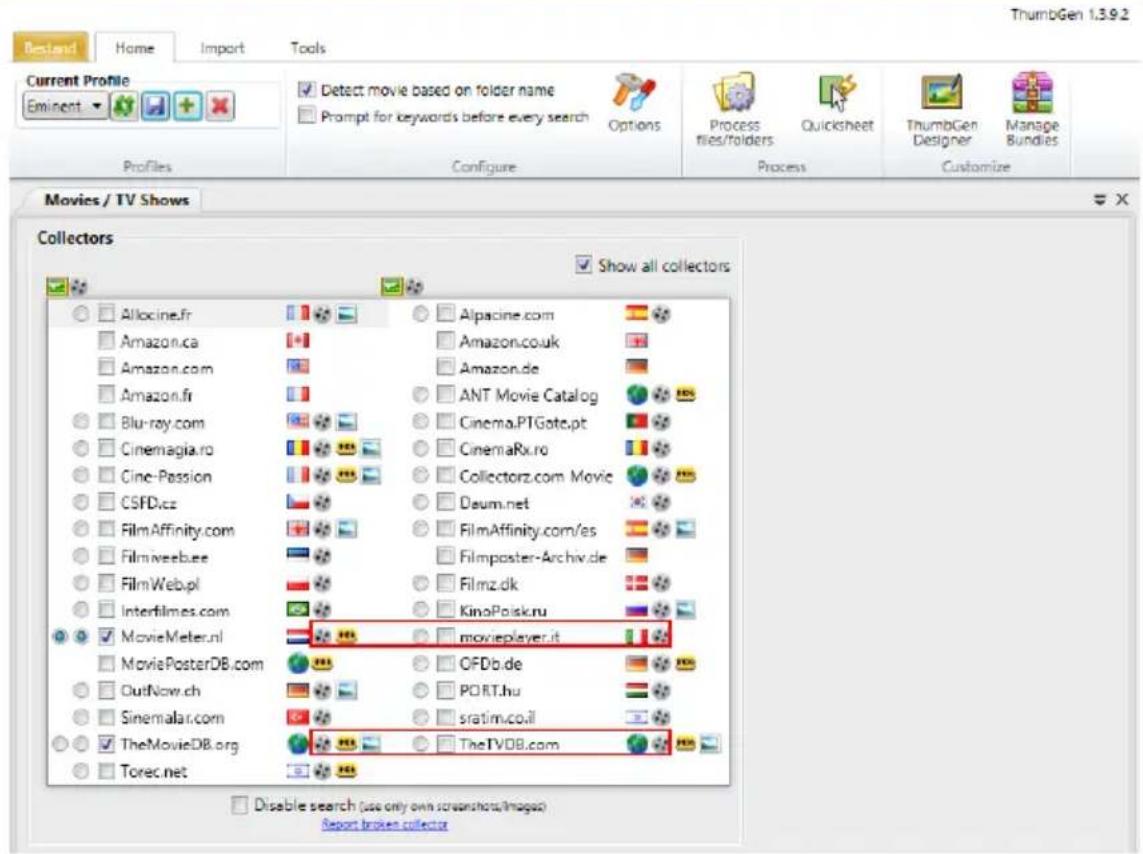Check Disable search option

click(239, 805)
